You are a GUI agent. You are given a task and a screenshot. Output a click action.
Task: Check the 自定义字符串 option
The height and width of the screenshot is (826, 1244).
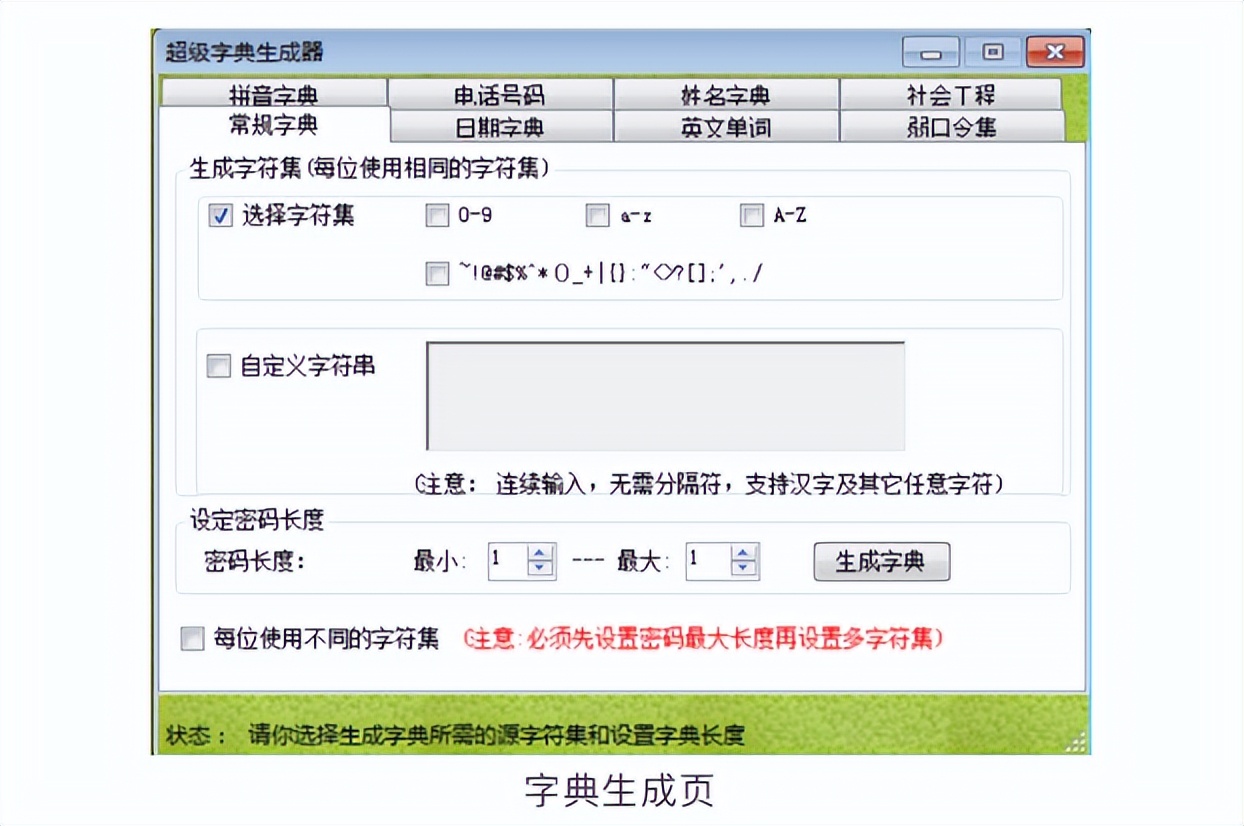tap(218, 366)
